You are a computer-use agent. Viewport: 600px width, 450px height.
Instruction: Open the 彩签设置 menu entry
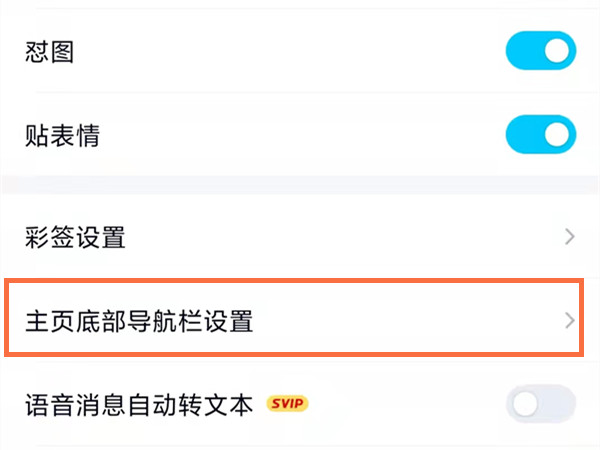(75, 238)
